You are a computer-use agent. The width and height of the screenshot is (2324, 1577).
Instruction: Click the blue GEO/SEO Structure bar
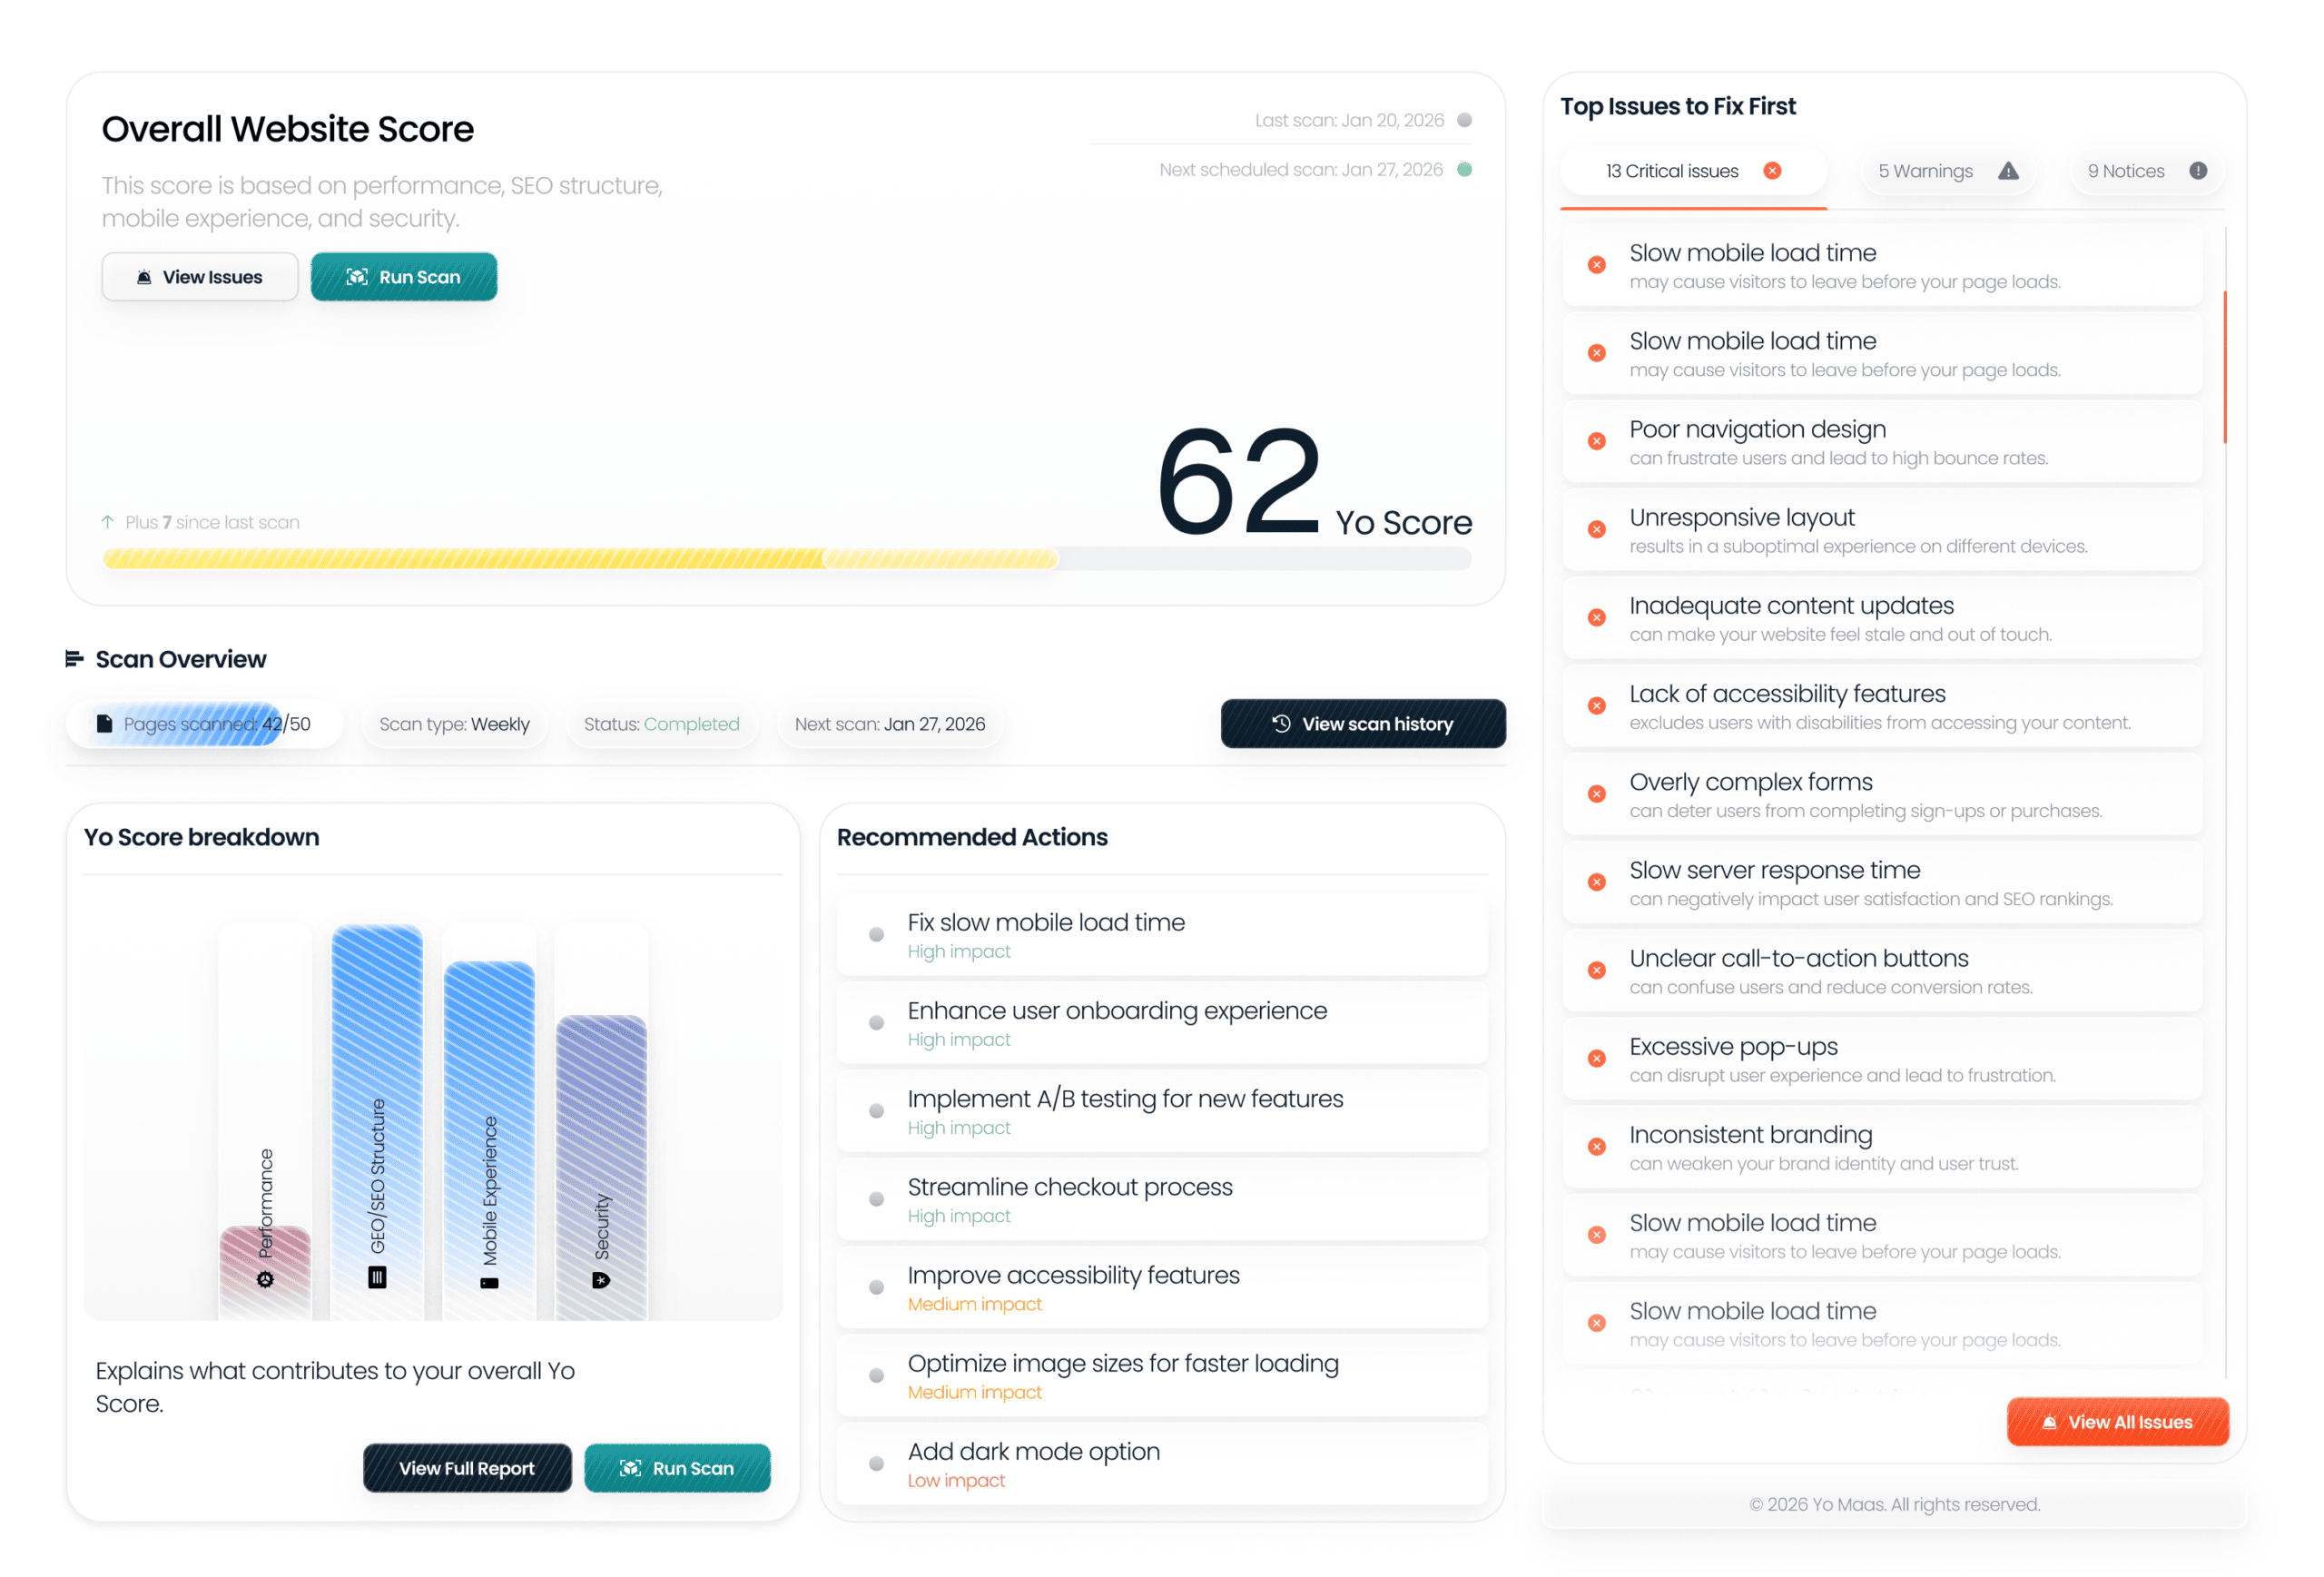[377, 1121]
